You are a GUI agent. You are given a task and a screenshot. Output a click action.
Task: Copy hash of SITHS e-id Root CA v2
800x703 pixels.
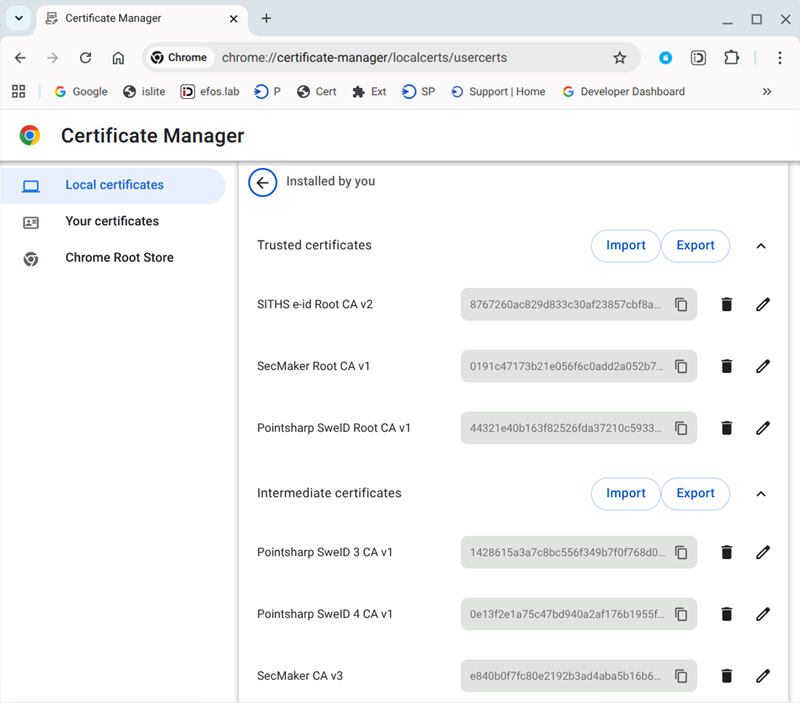tap(681, 305)
